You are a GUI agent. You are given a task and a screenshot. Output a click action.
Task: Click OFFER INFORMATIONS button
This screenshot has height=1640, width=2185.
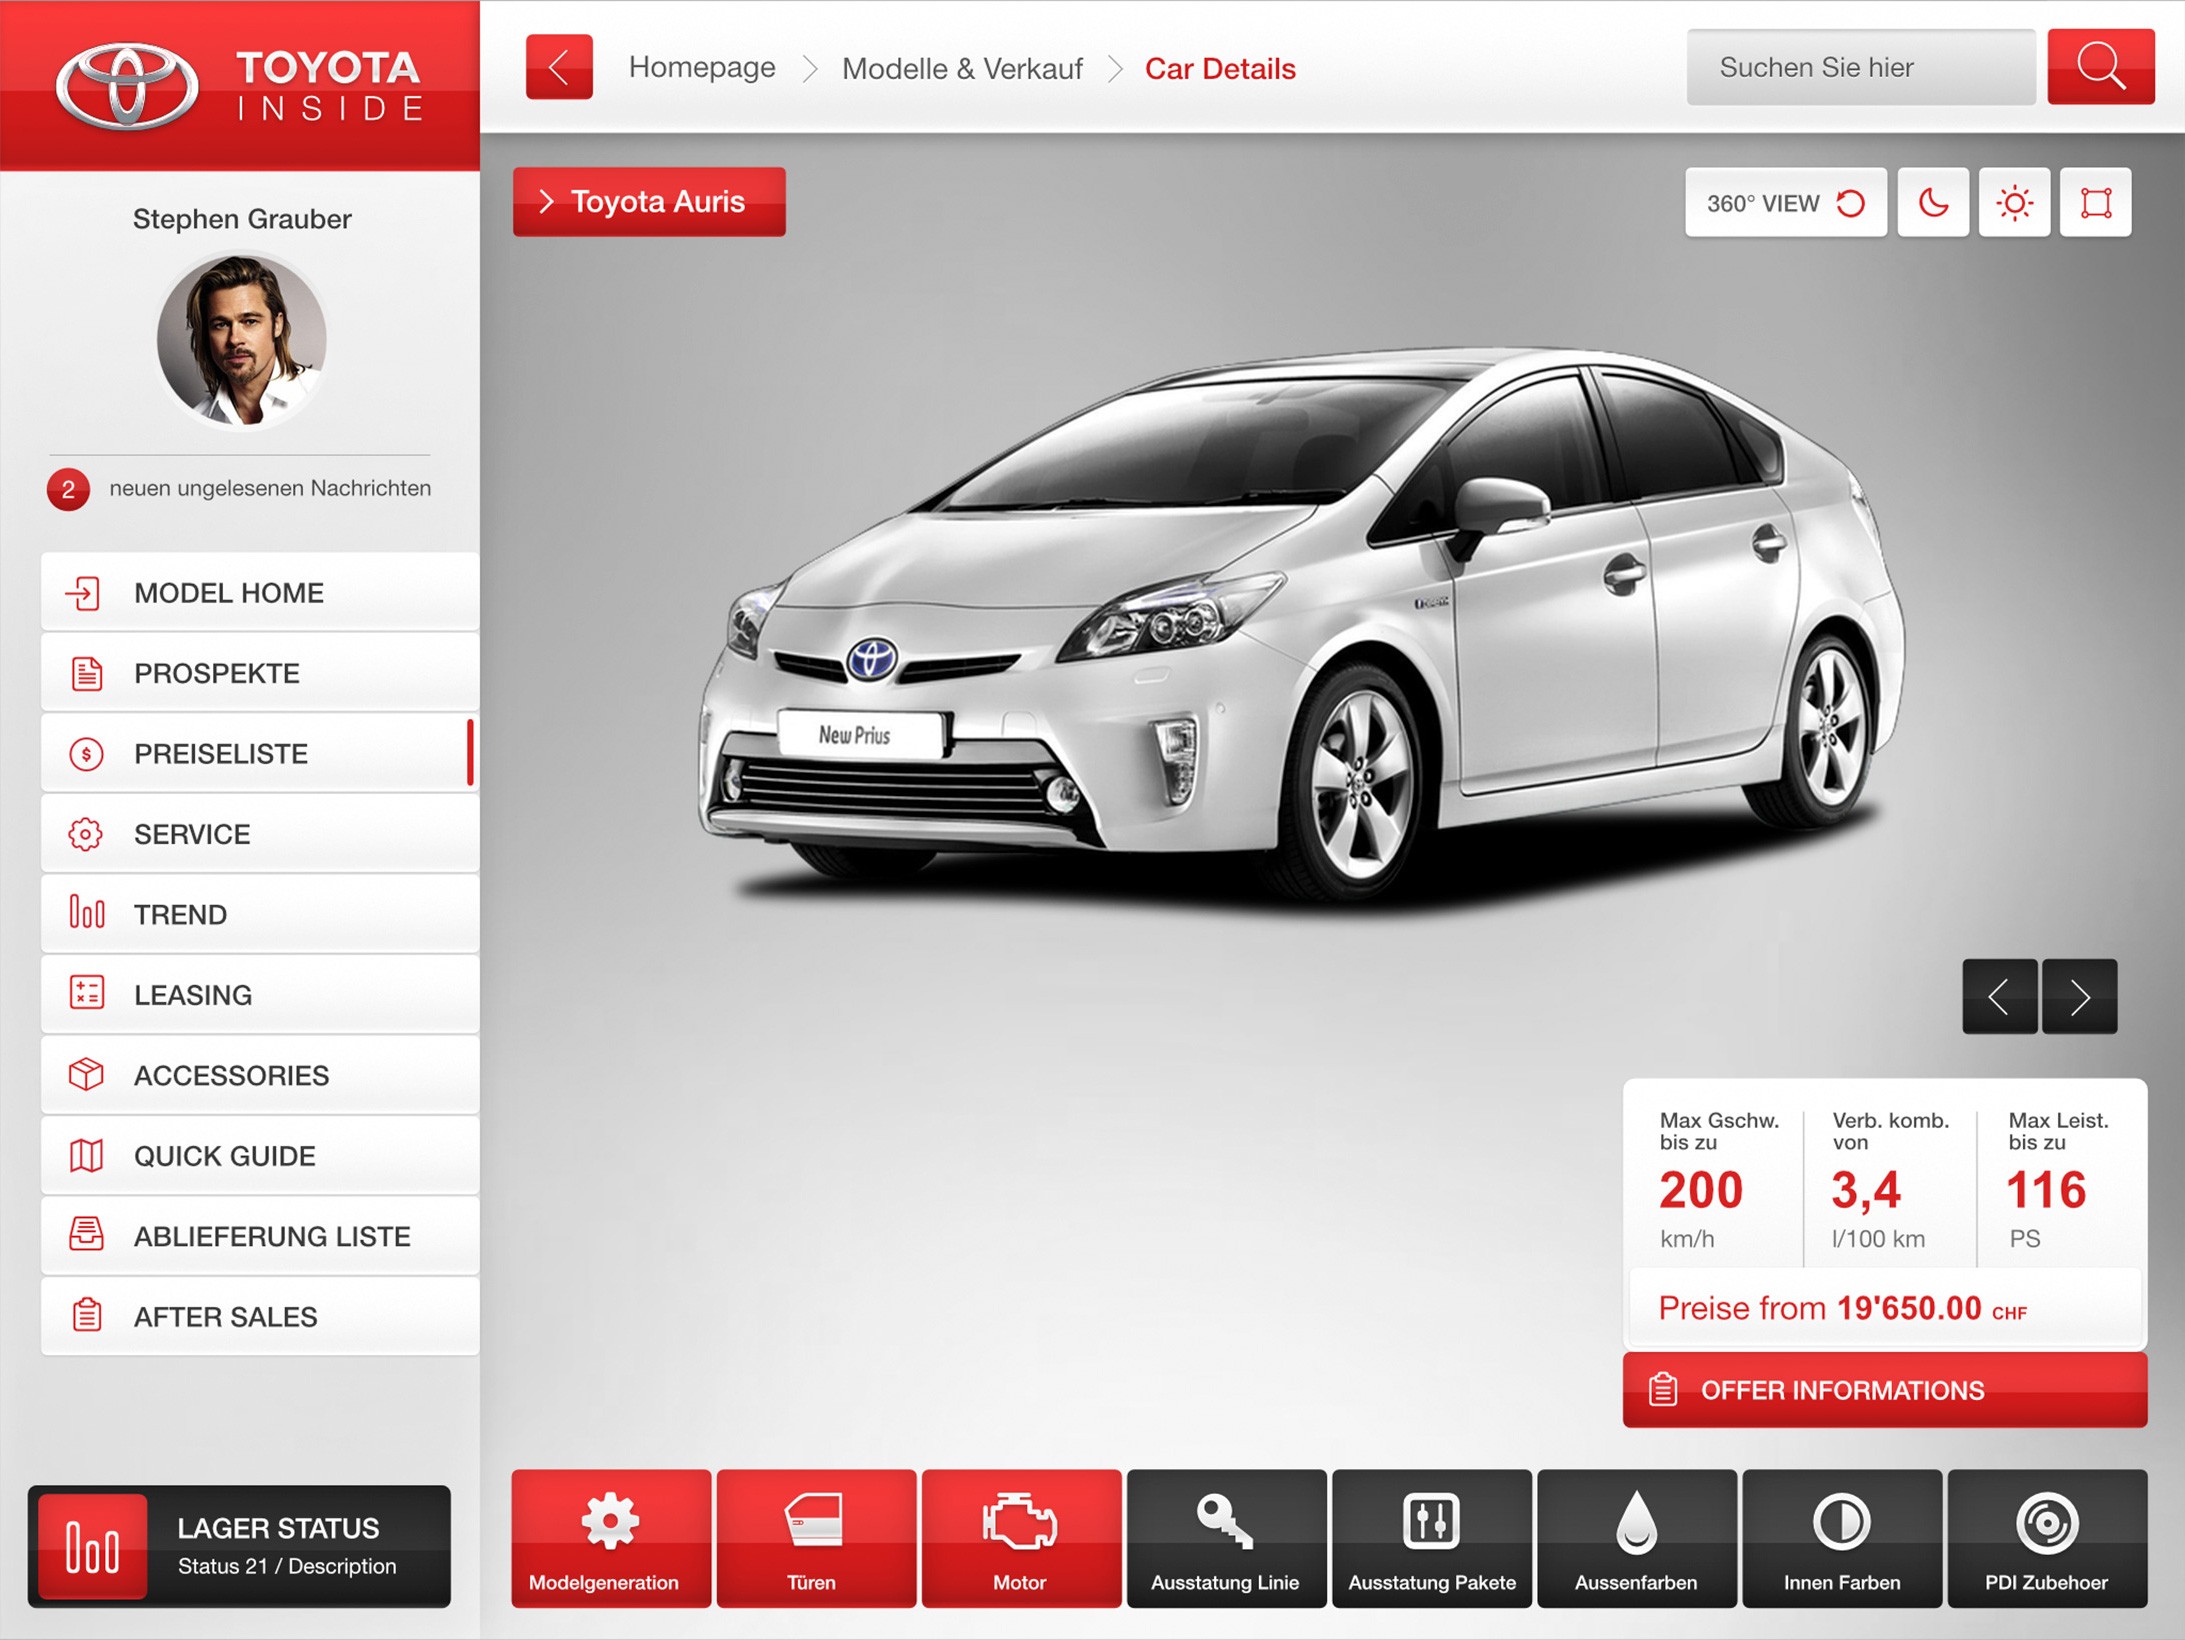point(1884,1390)
